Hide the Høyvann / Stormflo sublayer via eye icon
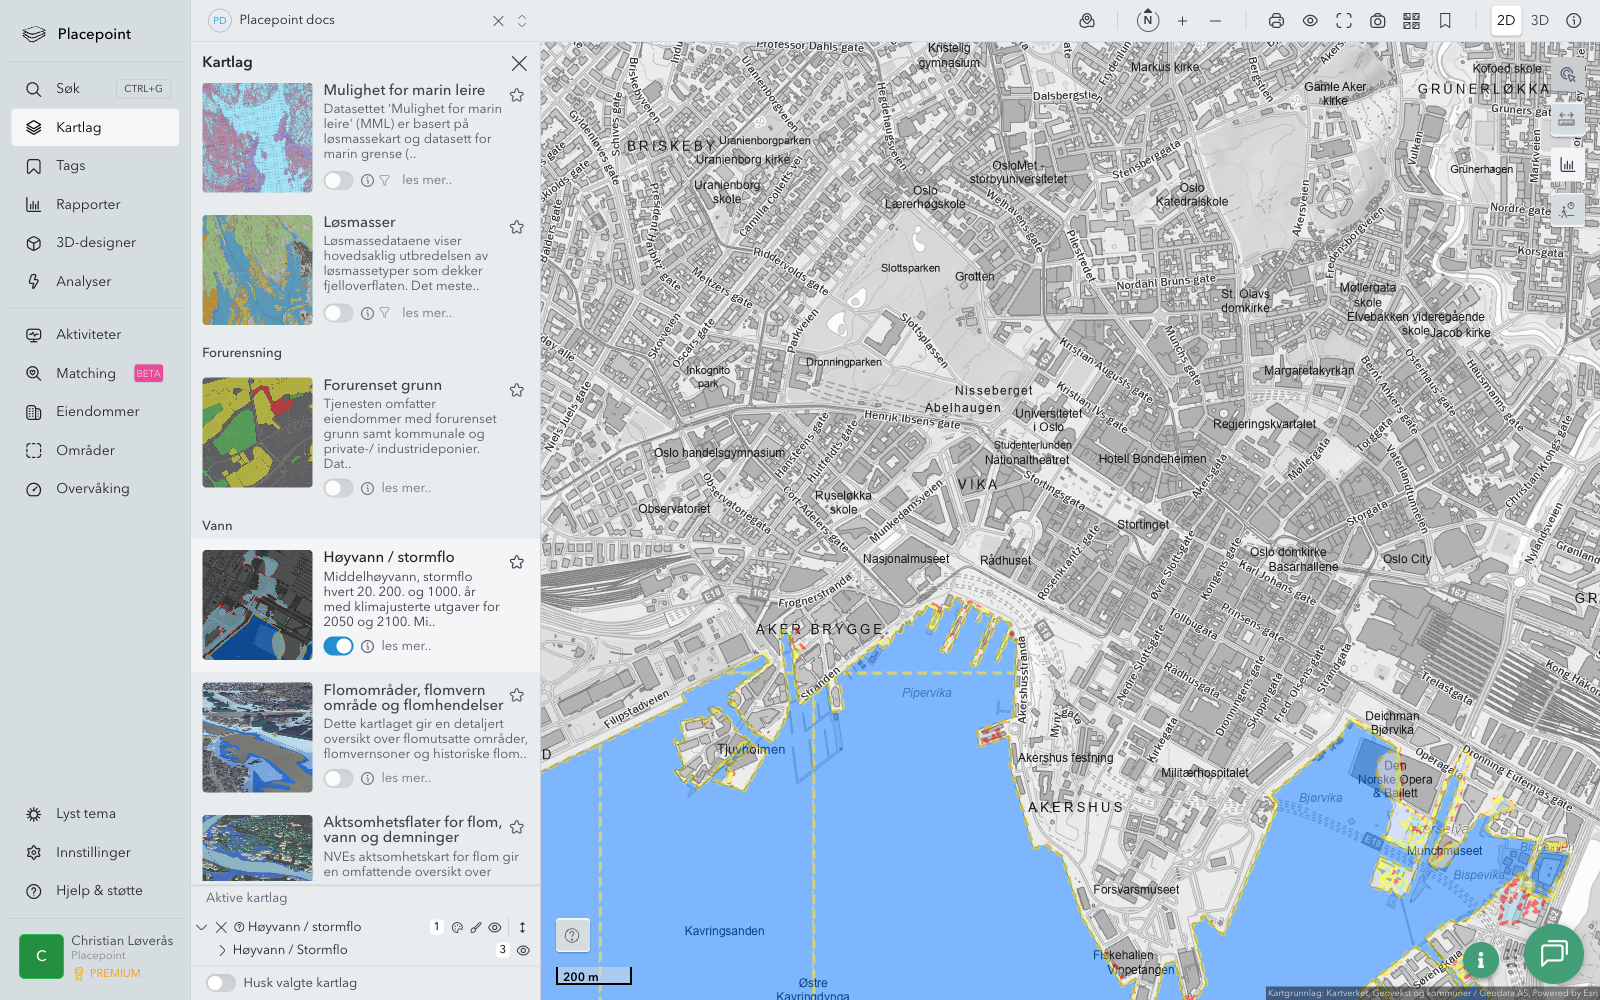The image size is (1600, 1000). point(523,950)
